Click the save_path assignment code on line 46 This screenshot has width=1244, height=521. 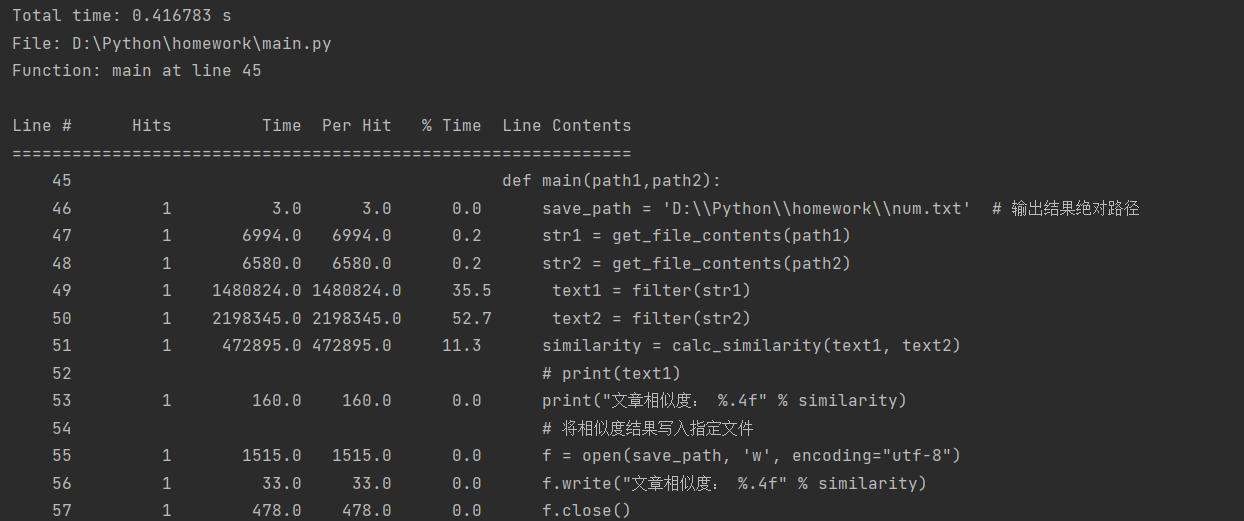tap(756, 209)
